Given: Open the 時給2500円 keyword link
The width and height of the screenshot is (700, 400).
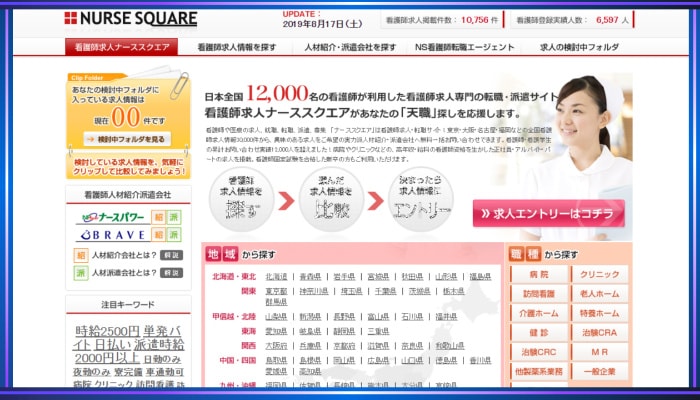Looking at the screenshot, I should [108, 331].
